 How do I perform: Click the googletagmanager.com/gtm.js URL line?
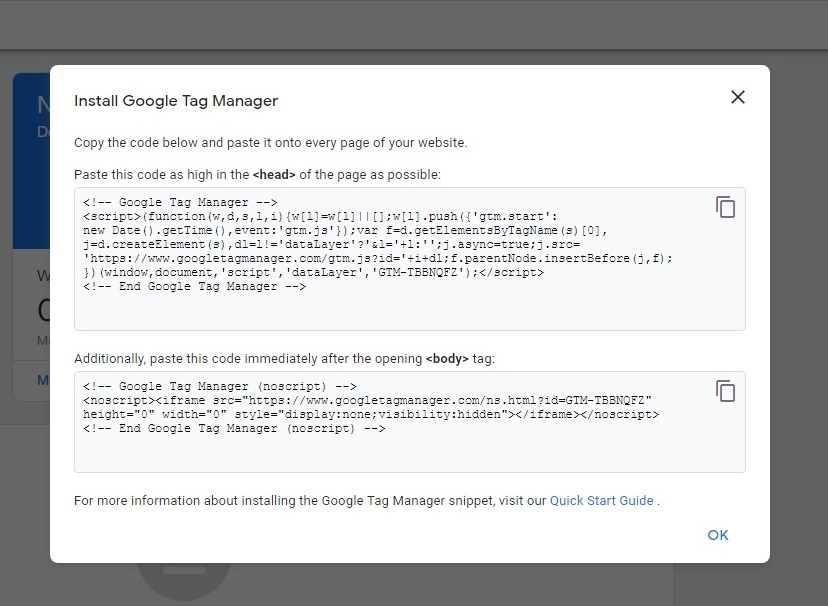click(x=378, y=258)
